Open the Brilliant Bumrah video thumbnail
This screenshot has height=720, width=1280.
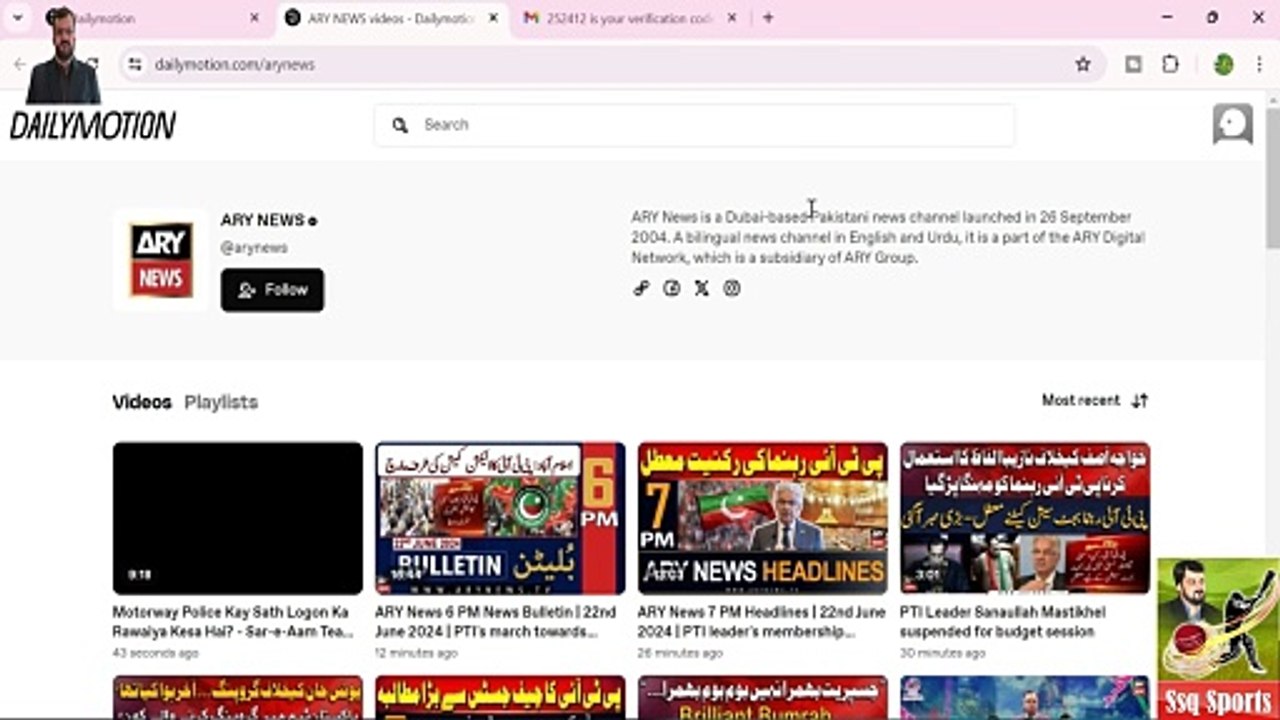click(x=763, y=698)
